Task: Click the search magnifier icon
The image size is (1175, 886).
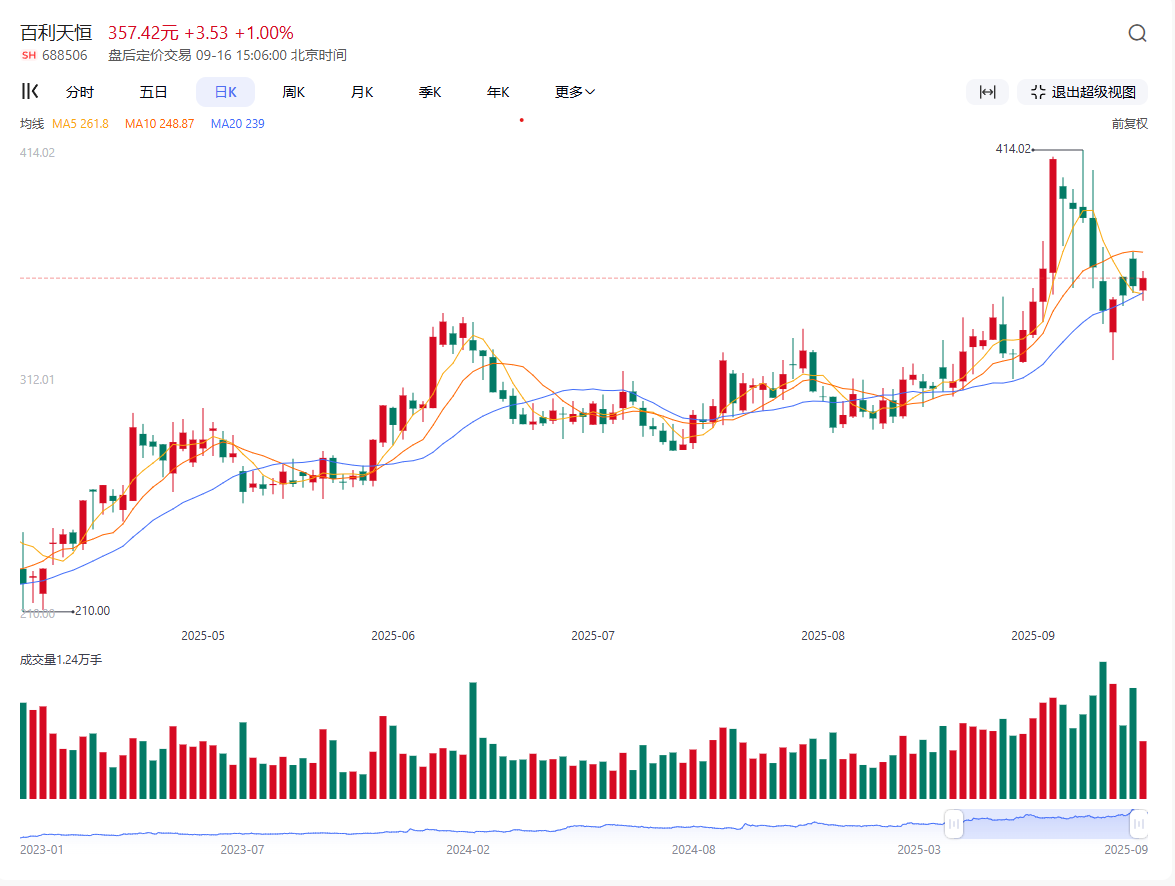Action: [1137, 33]
